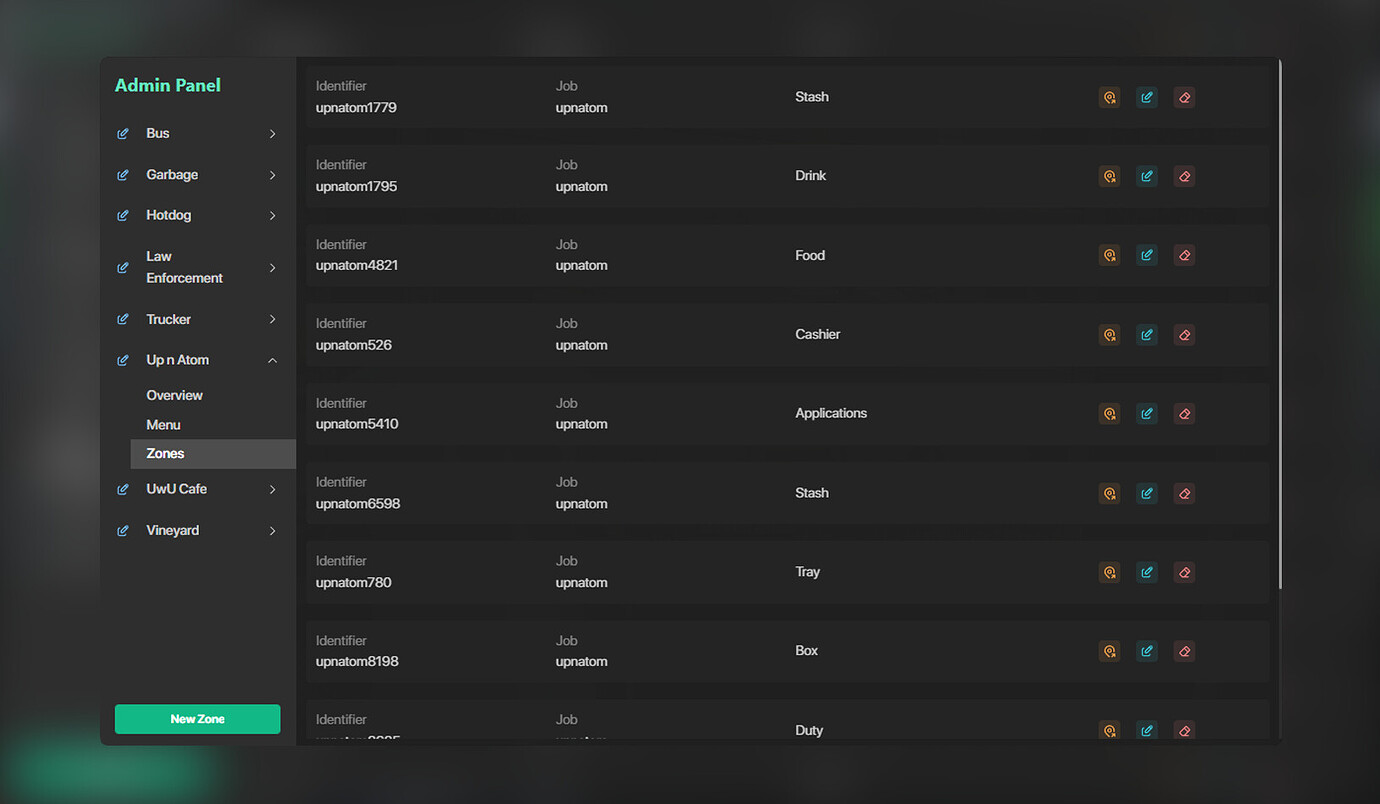Click the edit pencil beside Bus
The width and height of the screenshot is (1380, 804).
coord(122,133)
